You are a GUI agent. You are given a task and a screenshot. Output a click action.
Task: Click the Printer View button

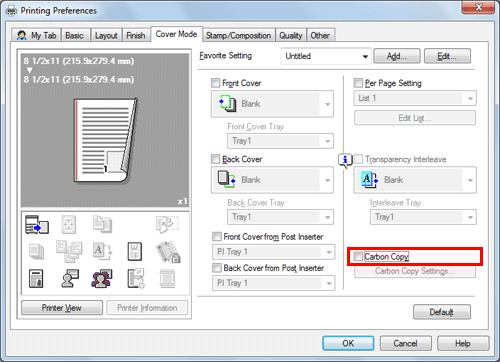[62, 308]
